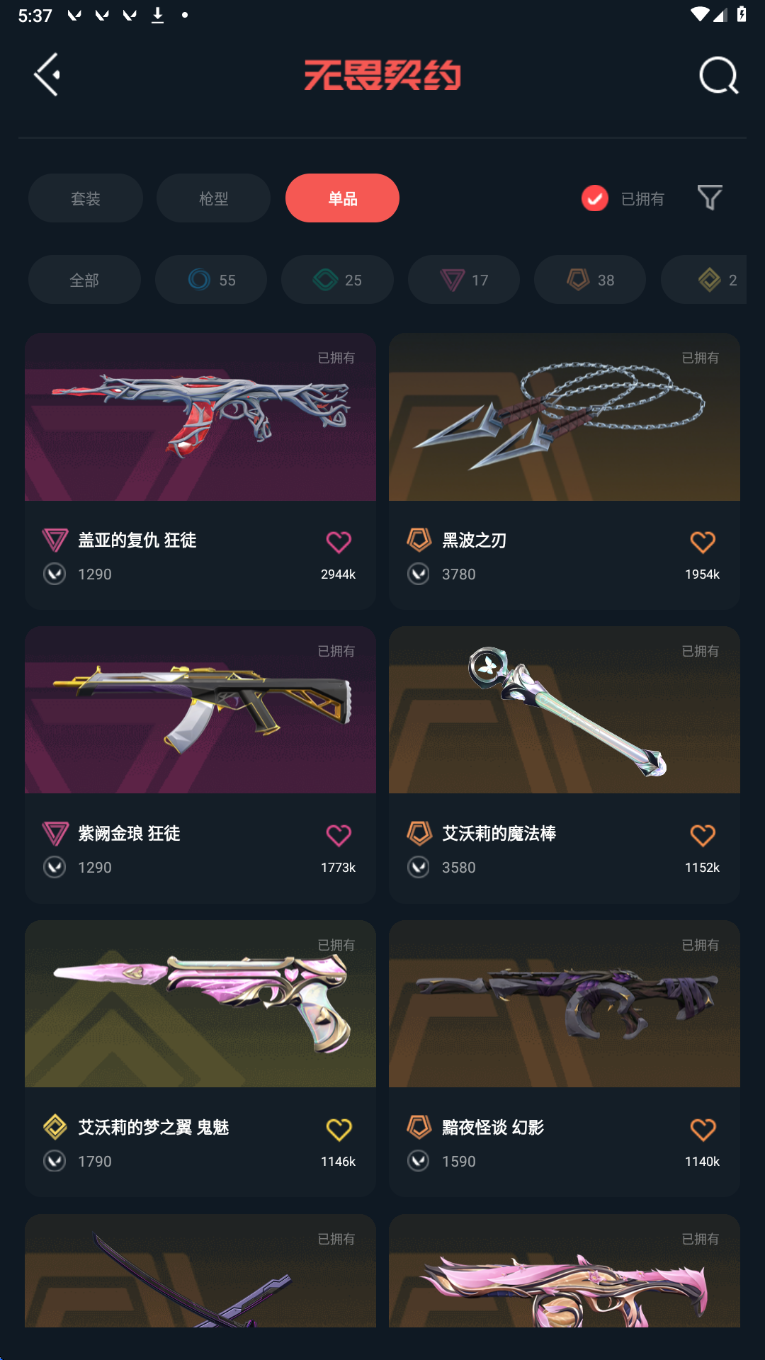Select the 全部 tier filter
765x1360 pixels.
(x=84, y=280)
